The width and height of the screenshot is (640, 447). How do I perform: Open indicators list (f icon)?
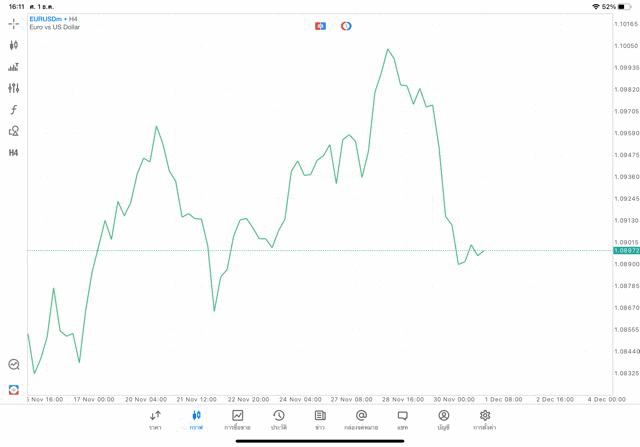(x=14, y=110)
